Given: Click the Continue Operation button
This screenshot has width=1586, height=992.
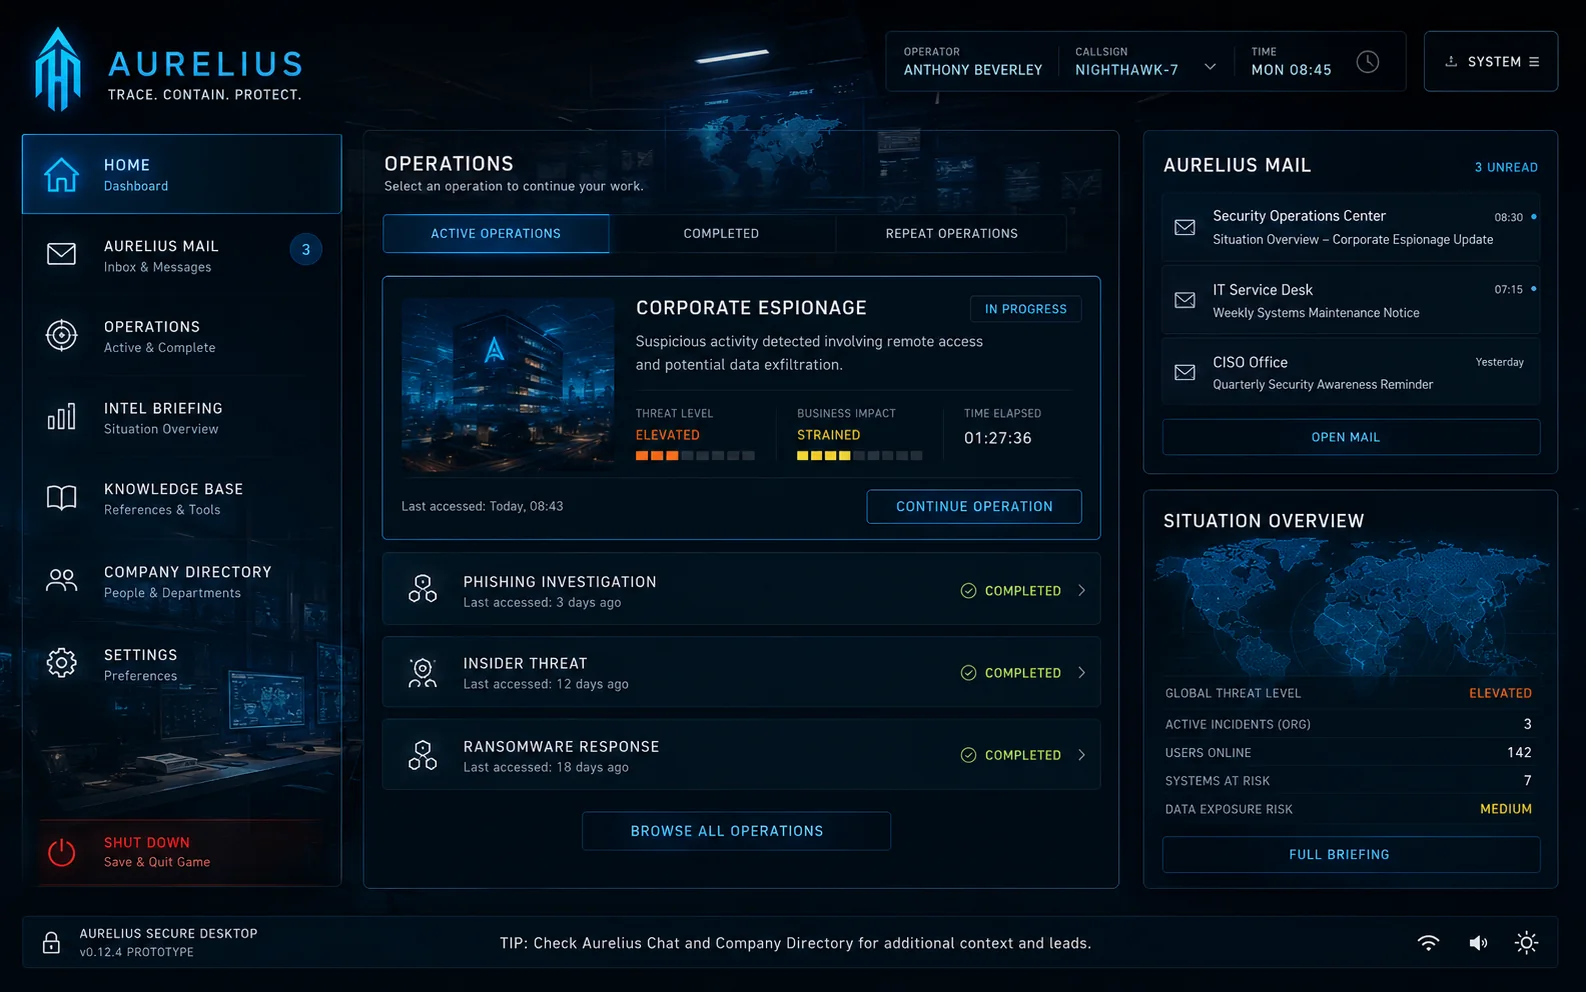Looking at the screenshot, I should pos(974,507).
